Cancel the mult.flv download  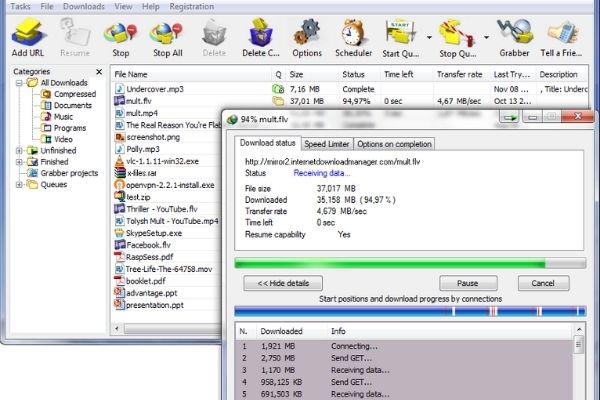(543, 283)
